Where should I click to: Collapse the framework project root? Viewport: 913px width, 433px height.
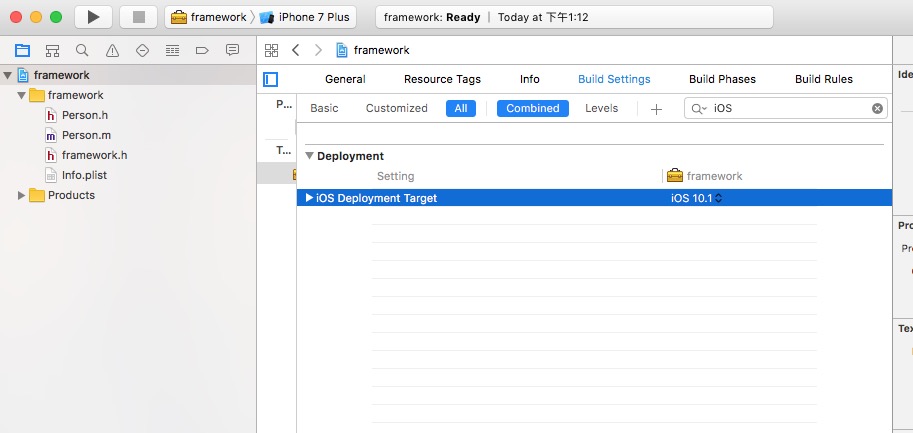click(x=7, y=75)
